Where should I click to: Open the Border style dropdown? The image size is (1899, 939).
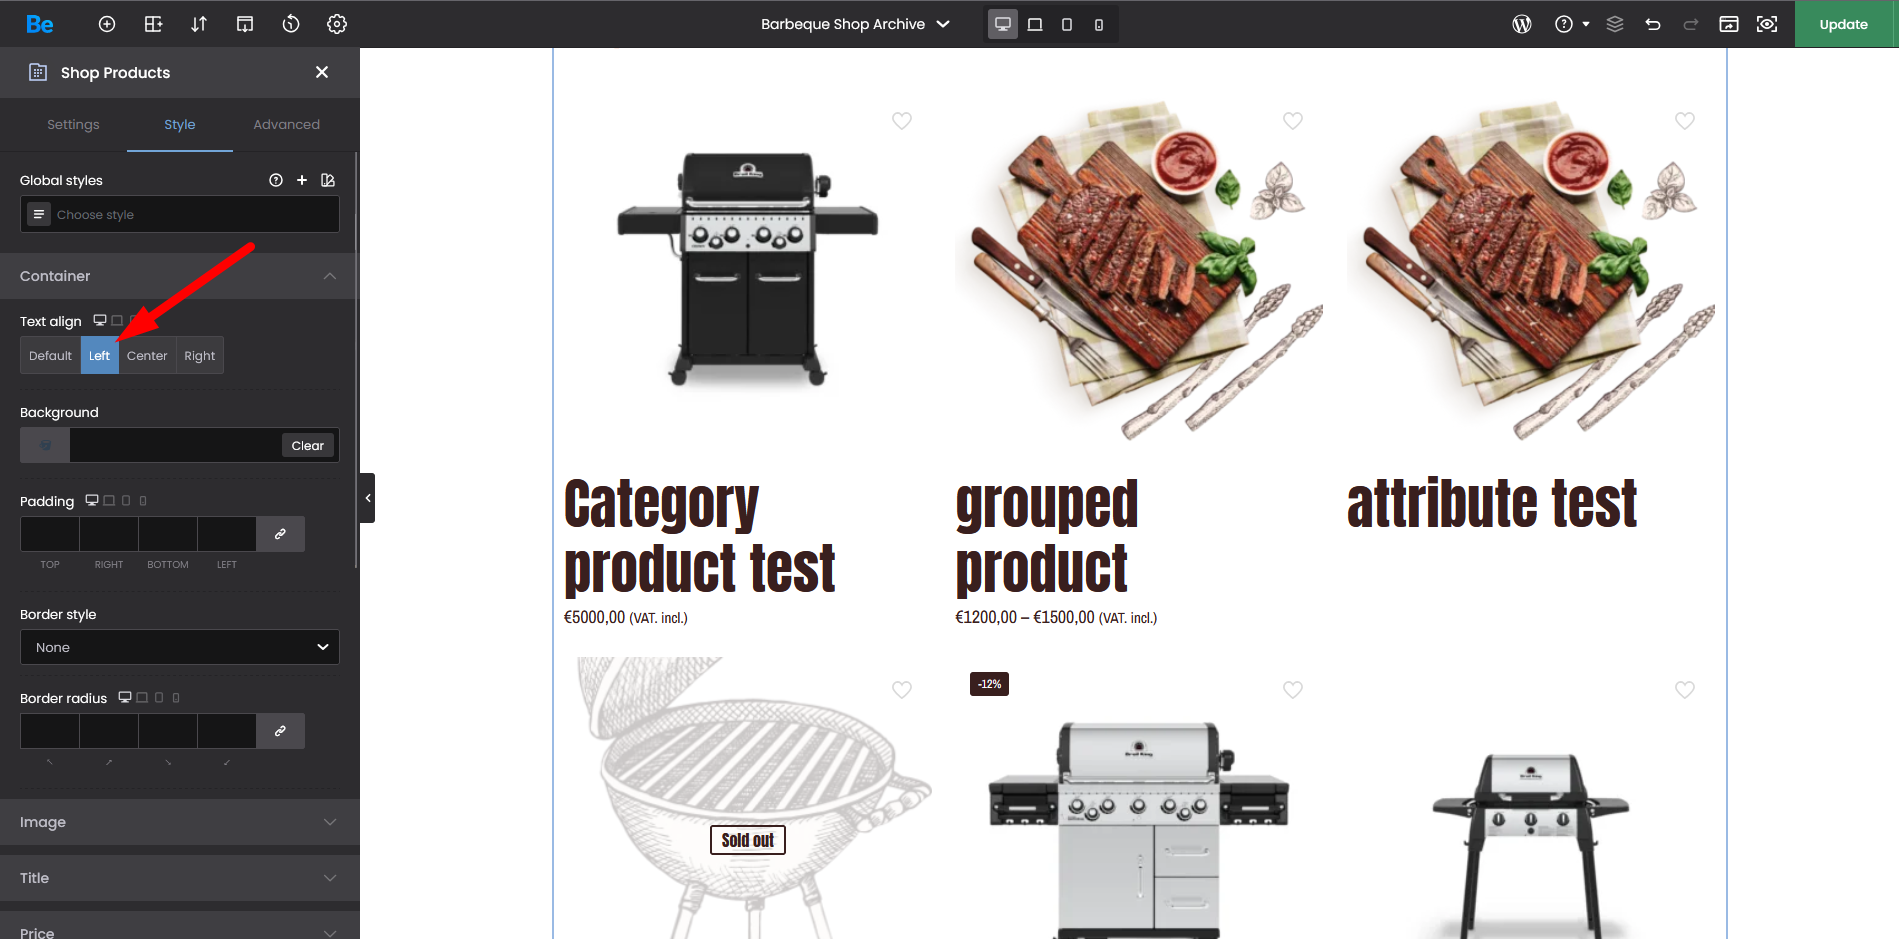(x=180, y=647)
